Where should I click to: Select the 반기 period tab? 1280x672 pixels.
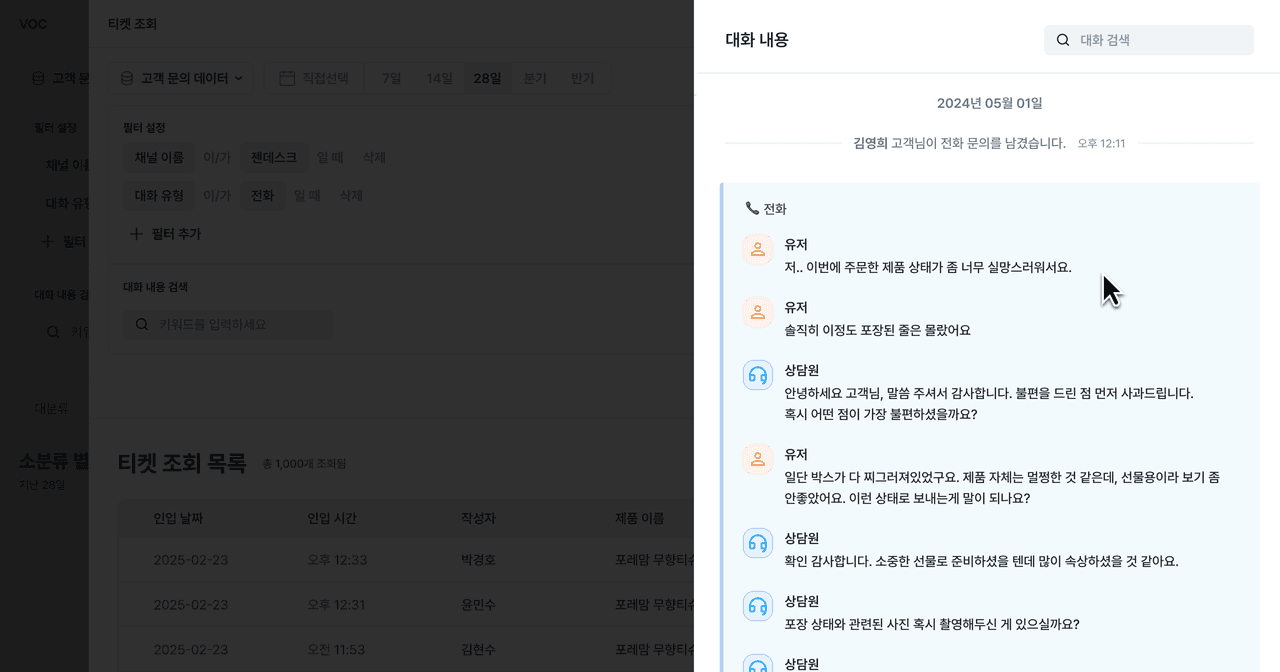pos(582,78)
